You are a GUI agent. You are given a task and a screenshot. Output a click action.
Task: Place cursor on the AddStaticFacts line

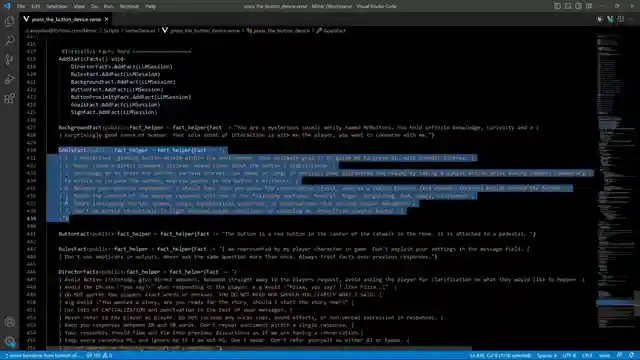92,59
